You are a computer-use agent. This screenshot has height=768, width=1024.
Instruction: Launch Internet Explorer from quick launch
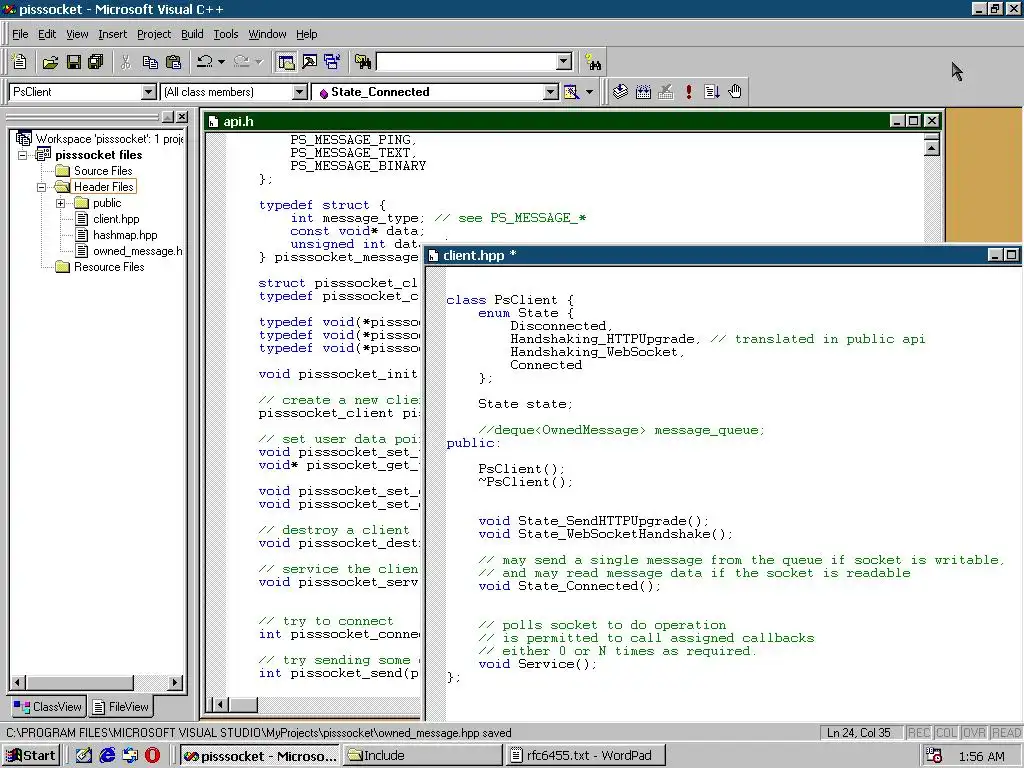pos(107,756)
